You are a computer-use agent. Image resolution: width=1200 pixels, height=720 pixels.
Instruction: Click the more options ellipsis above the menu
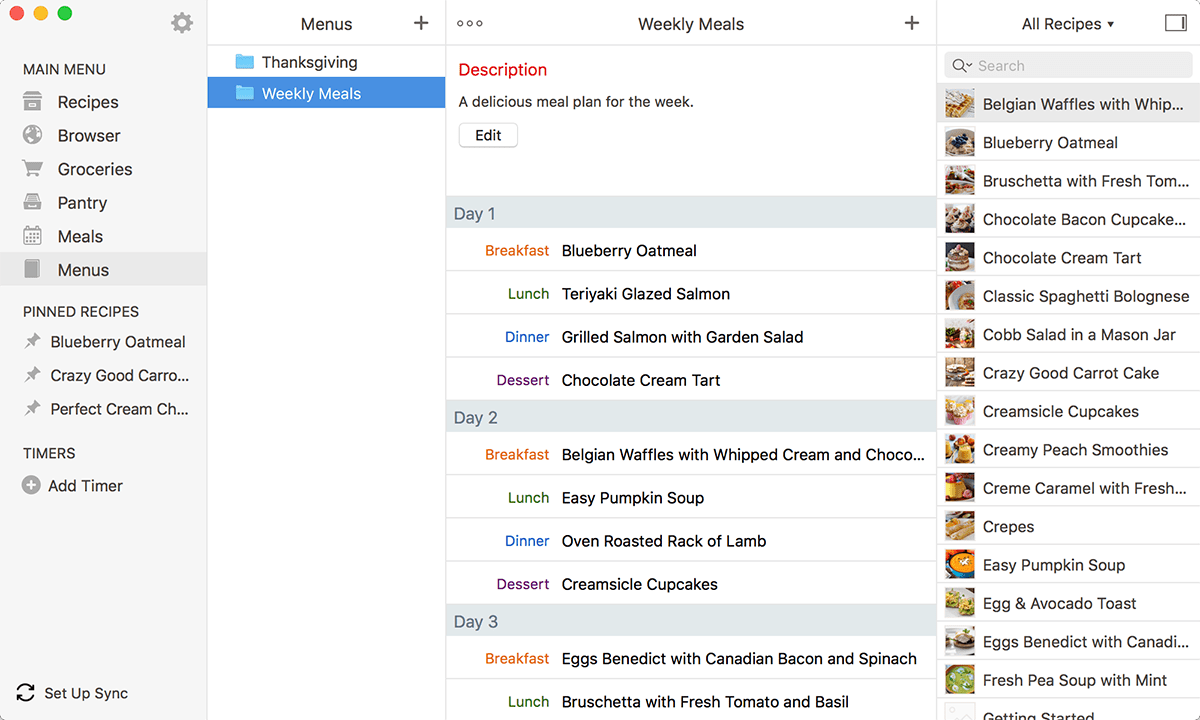click(469, 22)
